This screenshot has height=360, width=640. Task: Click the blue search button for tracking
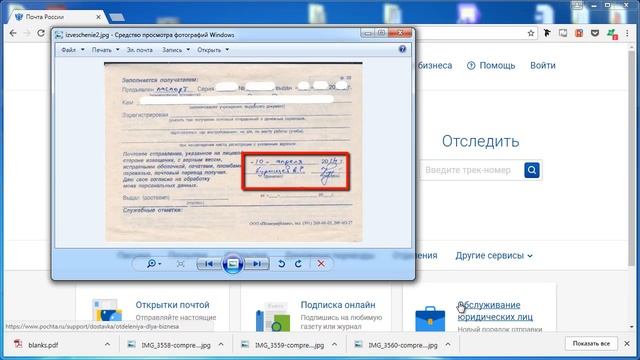532,170
